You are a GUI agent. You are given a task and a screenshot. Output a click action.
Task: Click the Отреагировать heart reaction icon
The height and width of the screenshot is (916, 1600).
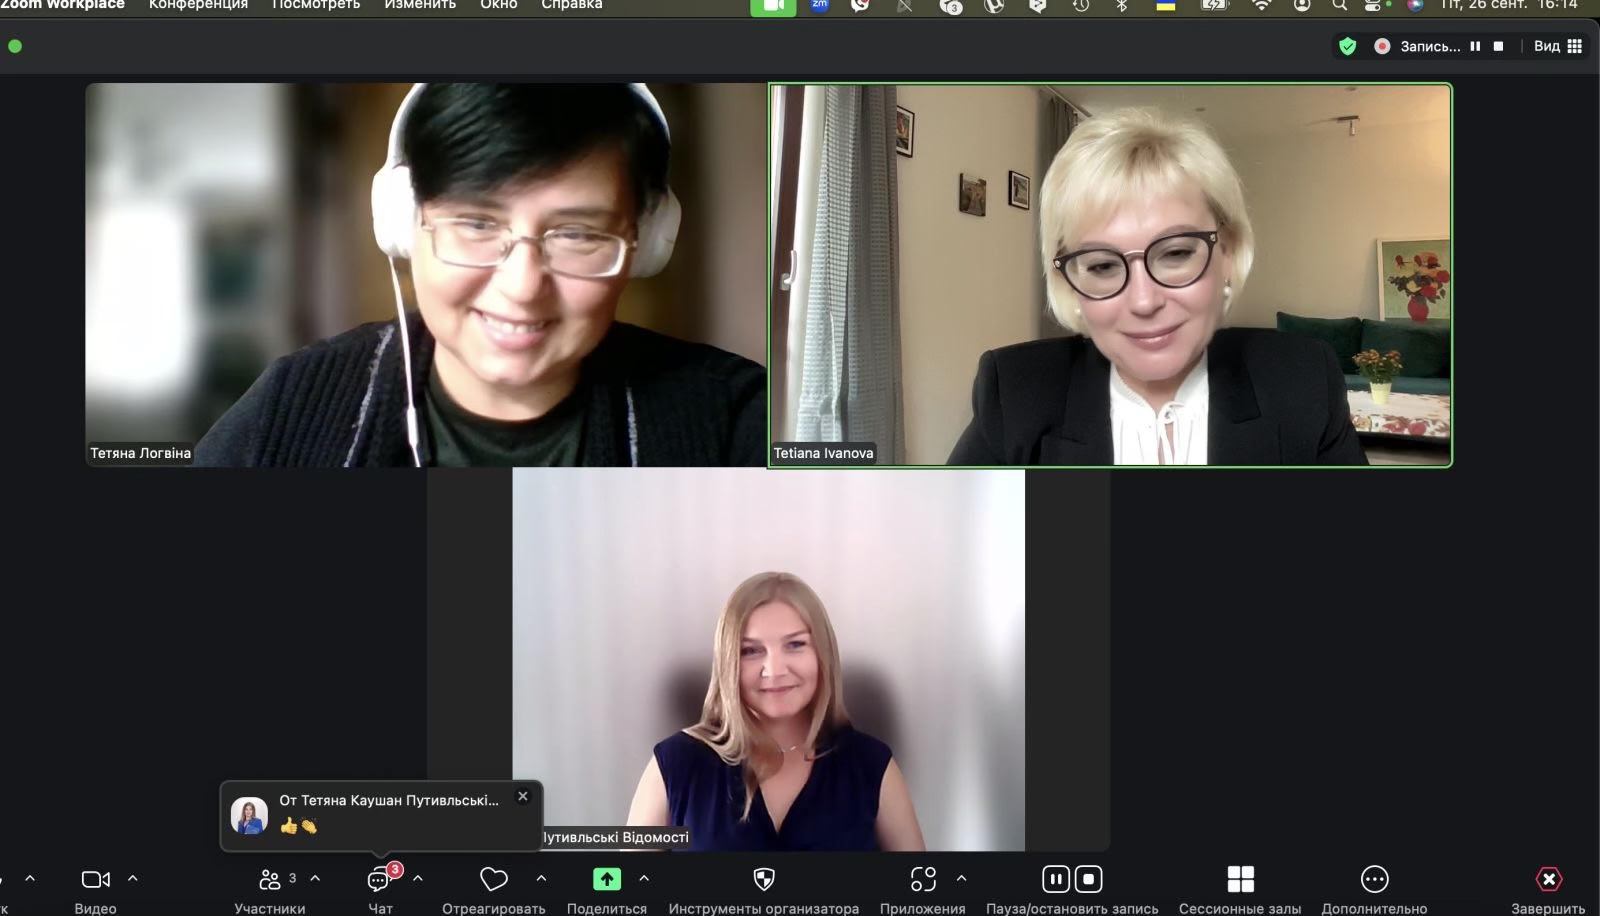click(494, 880)
